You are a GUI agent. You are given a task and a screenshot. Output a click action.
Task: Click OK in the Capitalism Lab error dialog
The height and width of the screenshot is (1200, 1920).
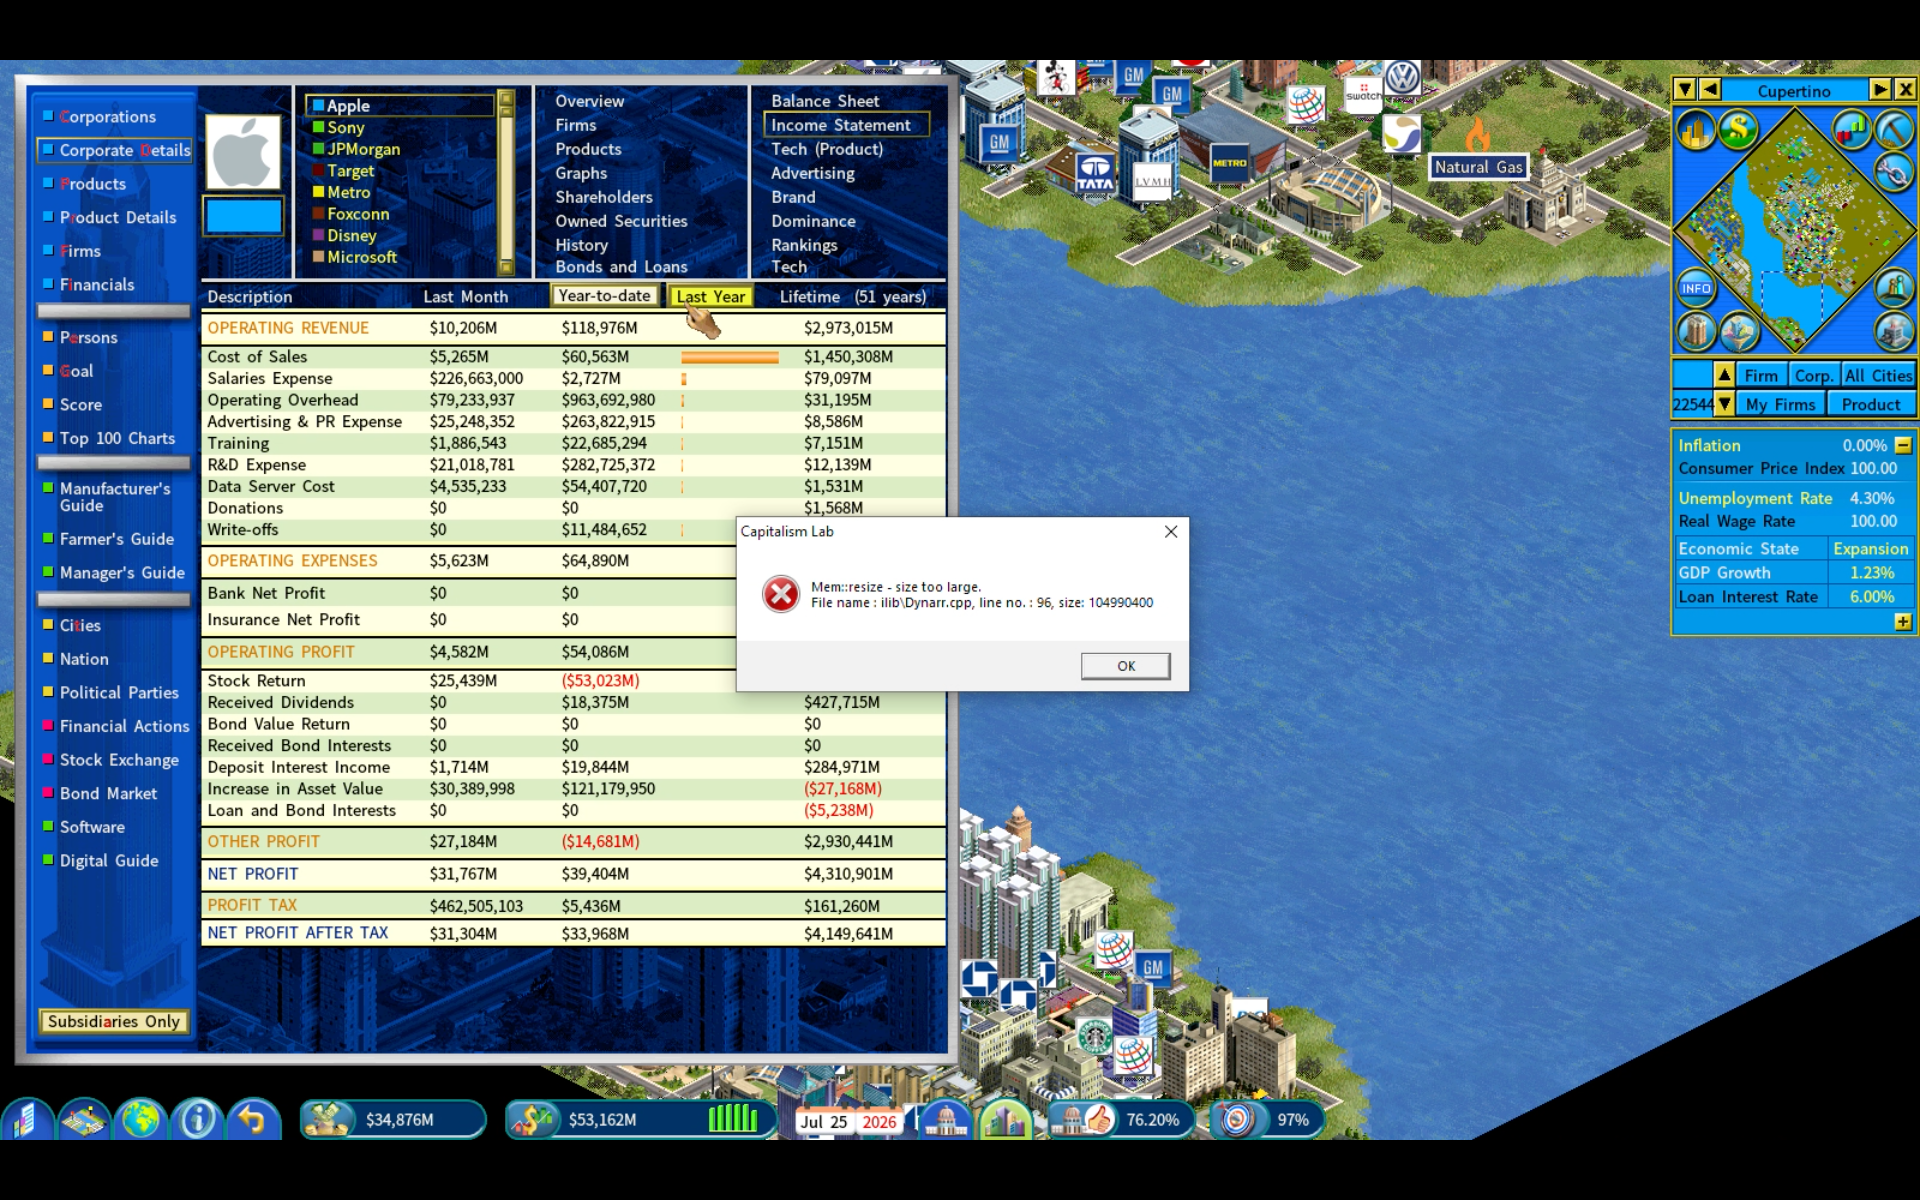pyautogui.click(x=1125, y=666)
